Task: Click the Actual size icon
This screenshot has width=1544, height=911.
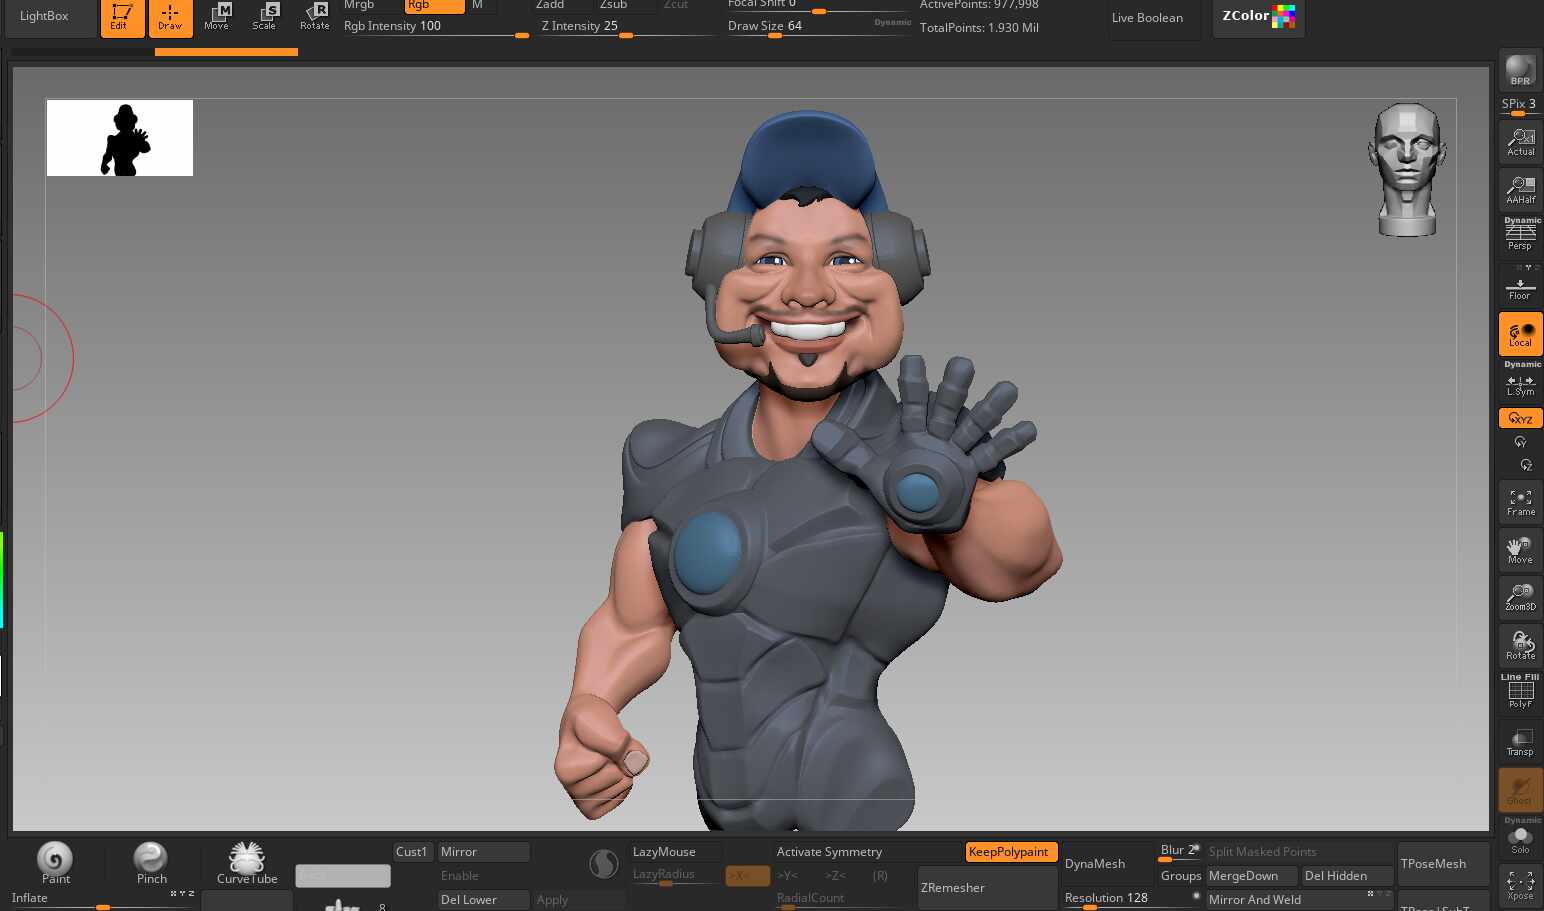Action: pyautogui.click(x=1520, y=142)
